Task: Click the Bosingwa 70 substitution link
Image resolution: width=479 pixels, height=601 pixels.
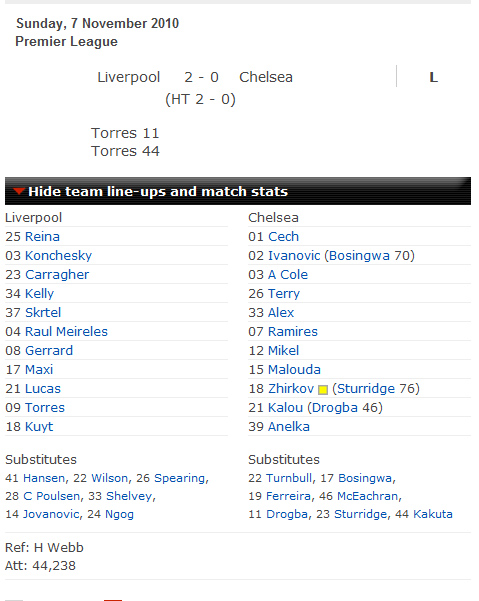Action: [x=369, y=256]
